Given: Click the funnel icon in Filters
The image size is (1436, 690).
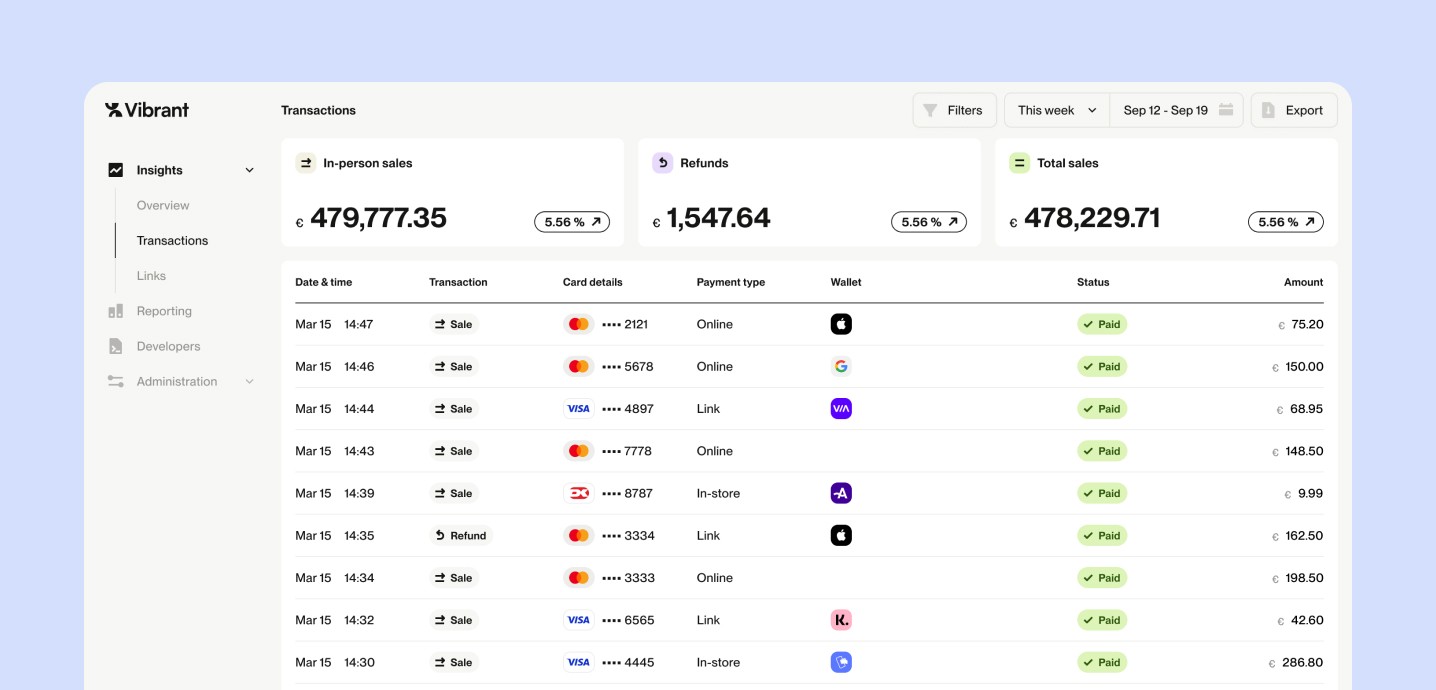Looking at the screenshot, I should tap(930, 110).
